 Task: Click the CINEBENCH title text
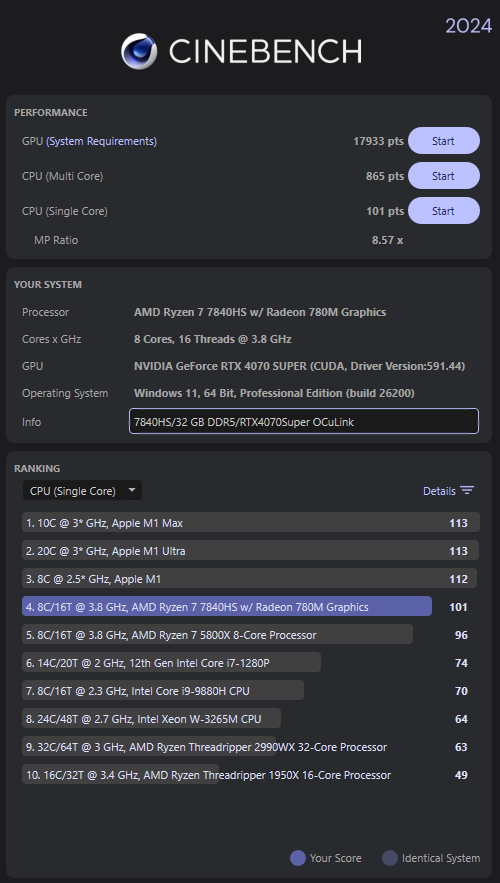265,52
